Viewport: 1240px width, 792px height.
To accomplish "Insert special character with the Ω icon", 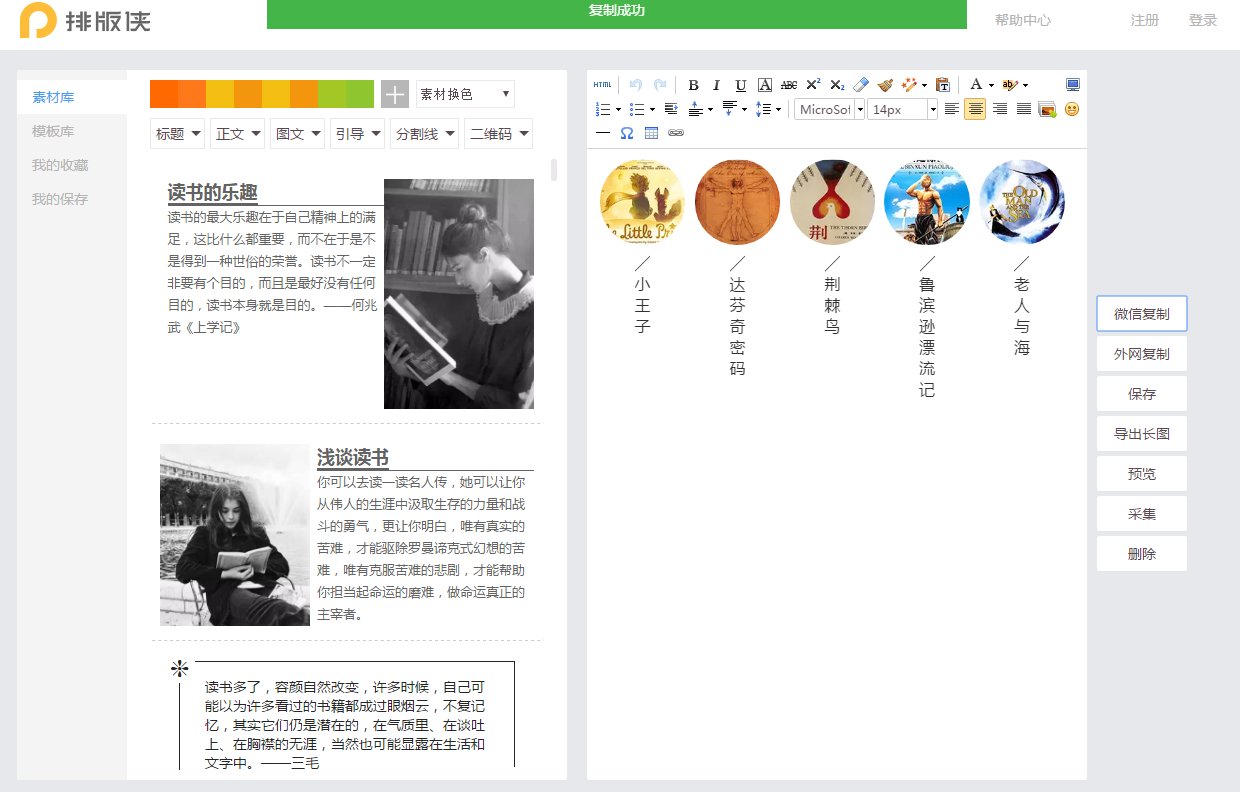I will click(626, 133).
